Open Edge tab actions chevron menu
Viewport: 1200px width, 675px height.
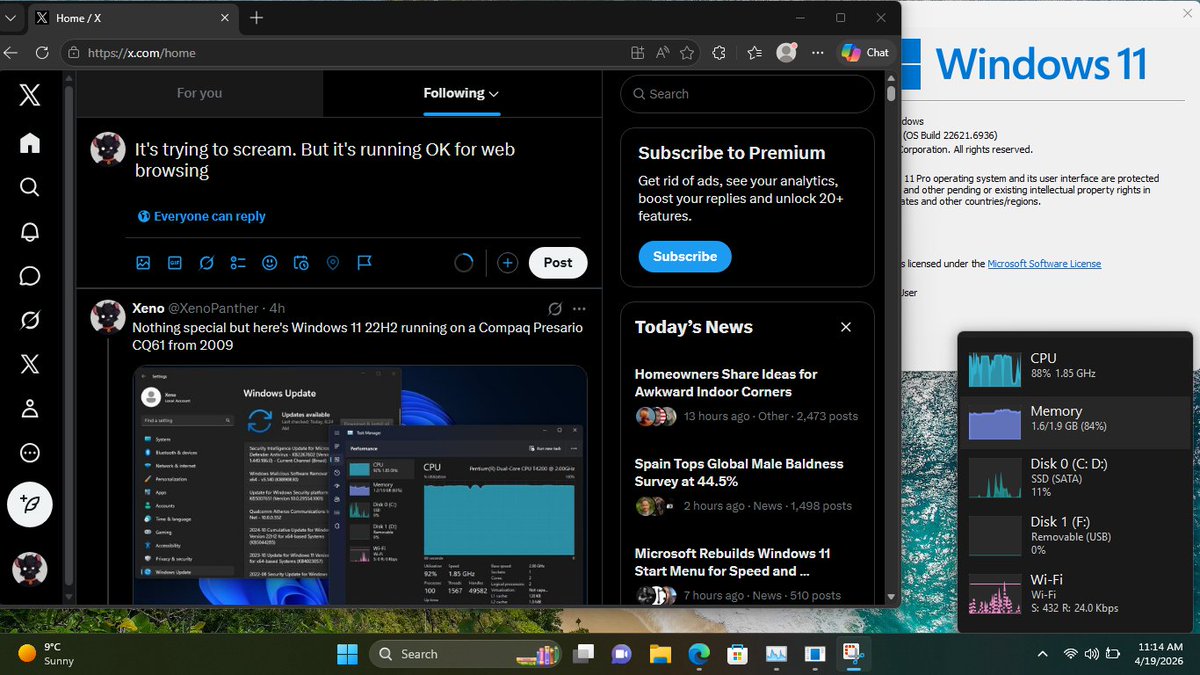pyautogui.click(x=11, y=18)
